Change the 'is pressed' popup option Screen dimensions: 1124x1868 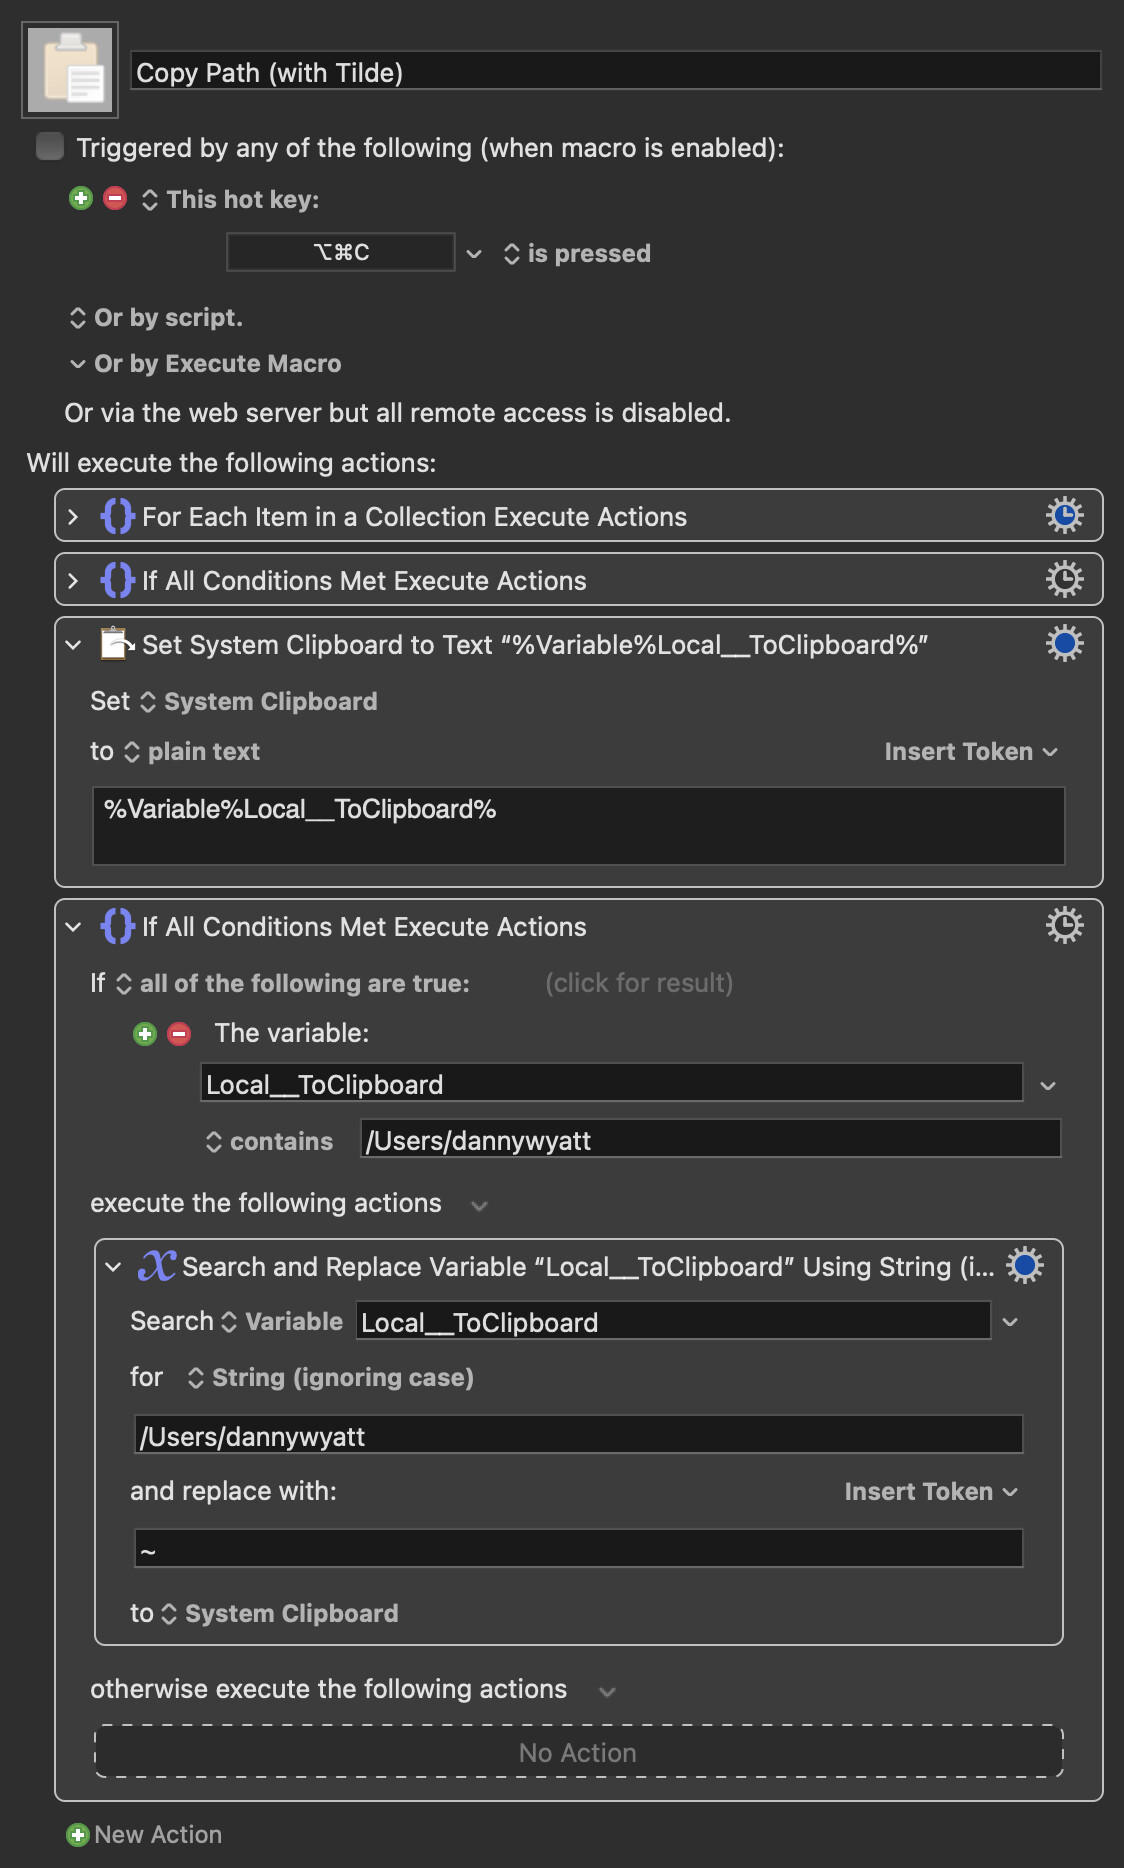pos(577,254)
